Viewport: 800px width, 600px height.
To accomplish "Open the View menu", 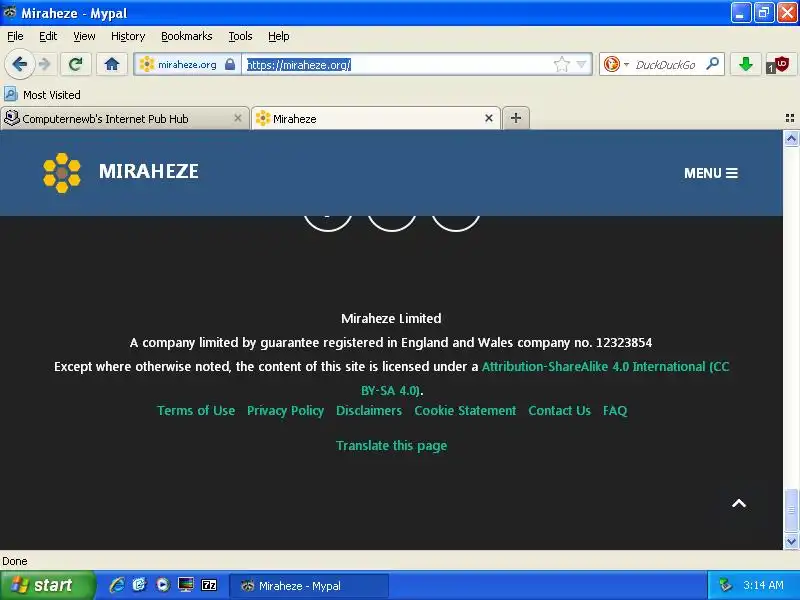I will coord(84,36).
